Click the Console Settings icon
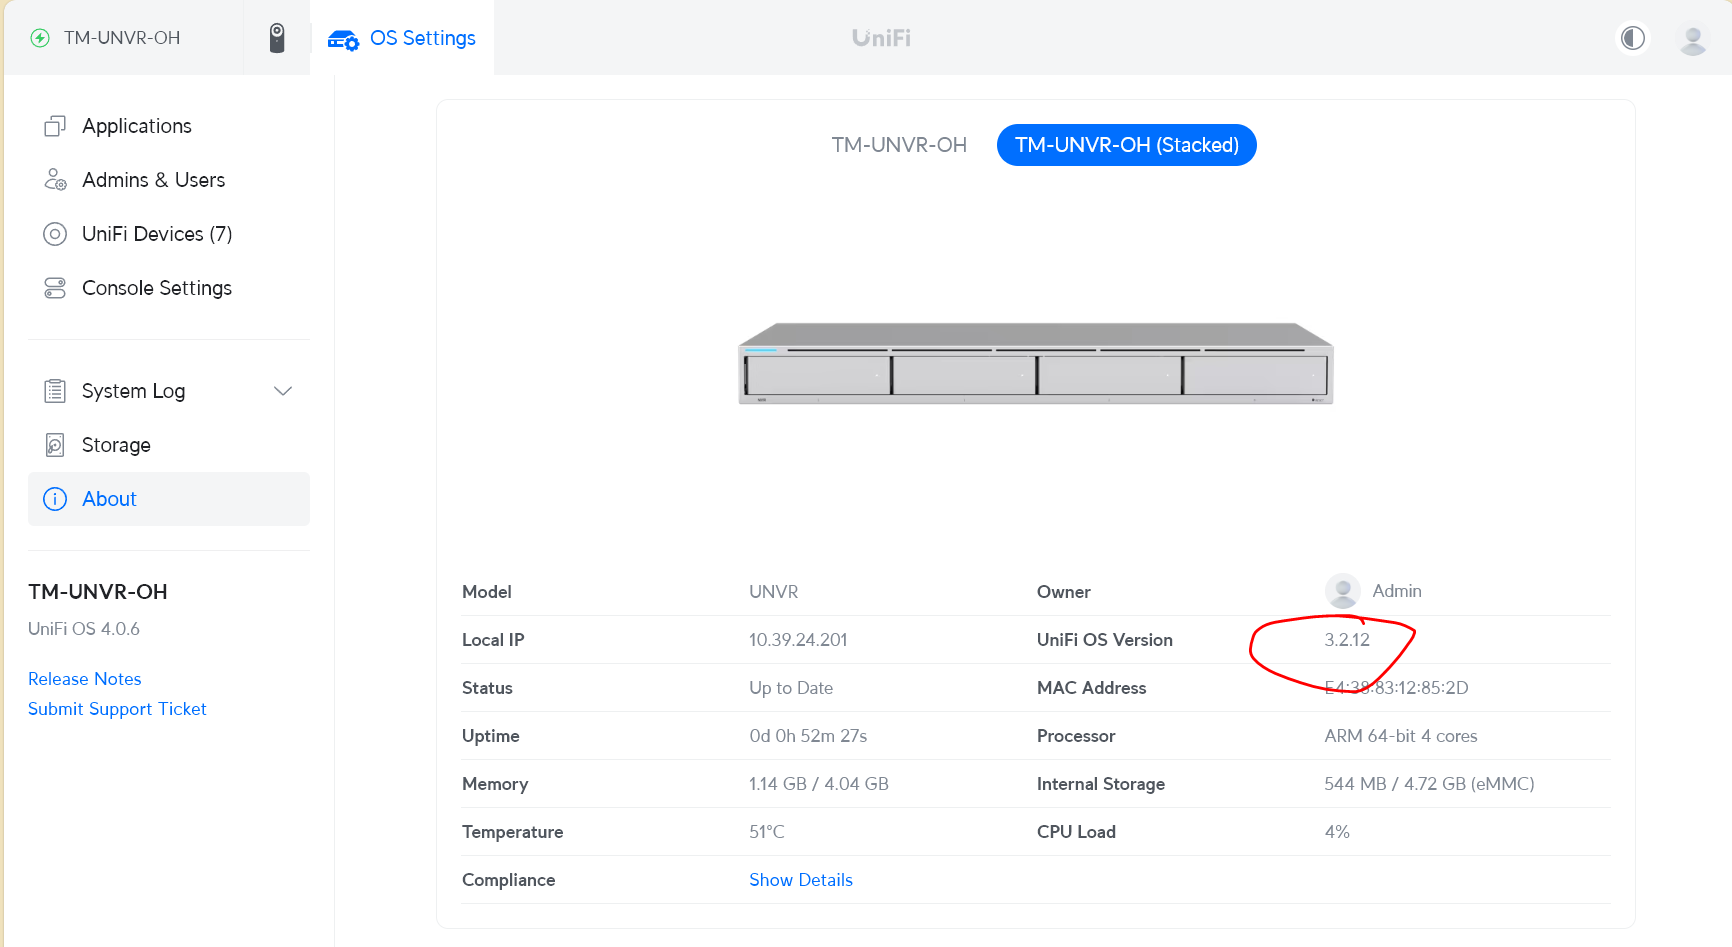The height and width of the screenshot is (947, 1732). click(55, 288)
